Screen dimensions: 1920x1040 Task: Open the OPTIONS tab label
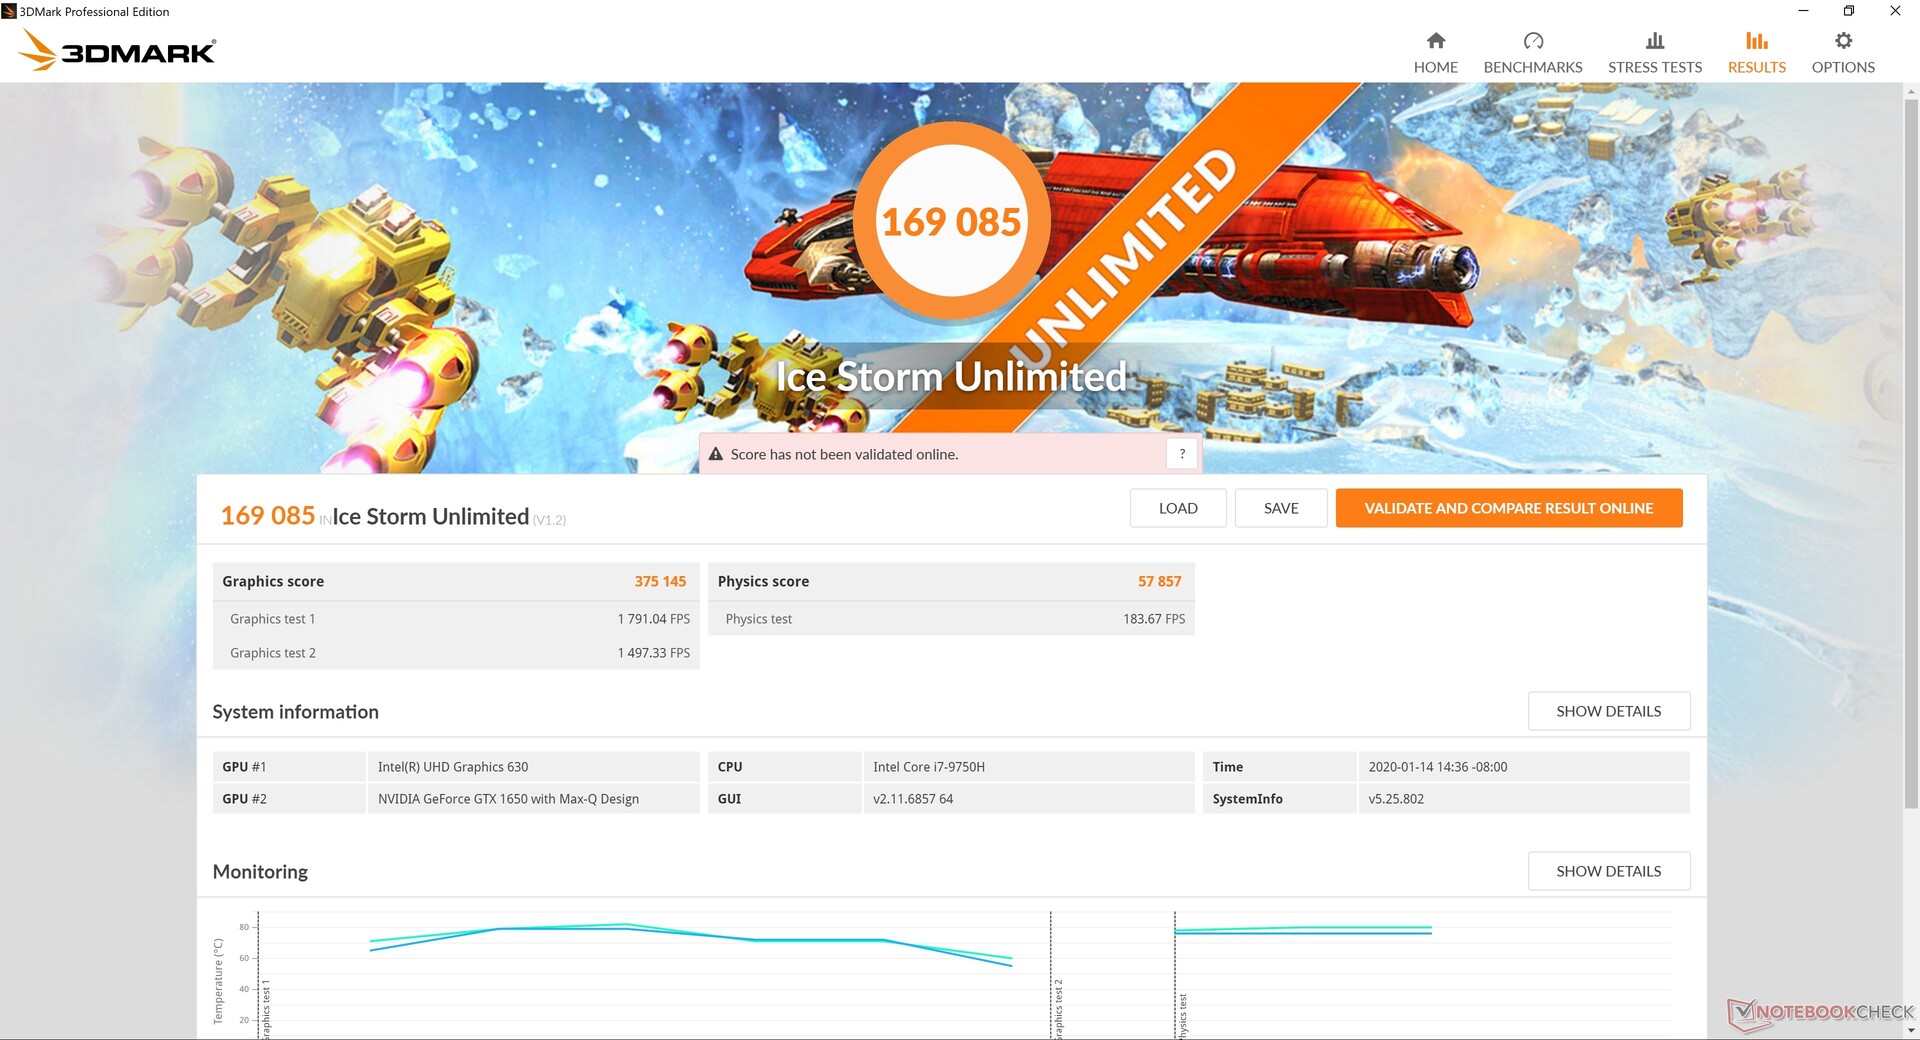(1843, 67)
